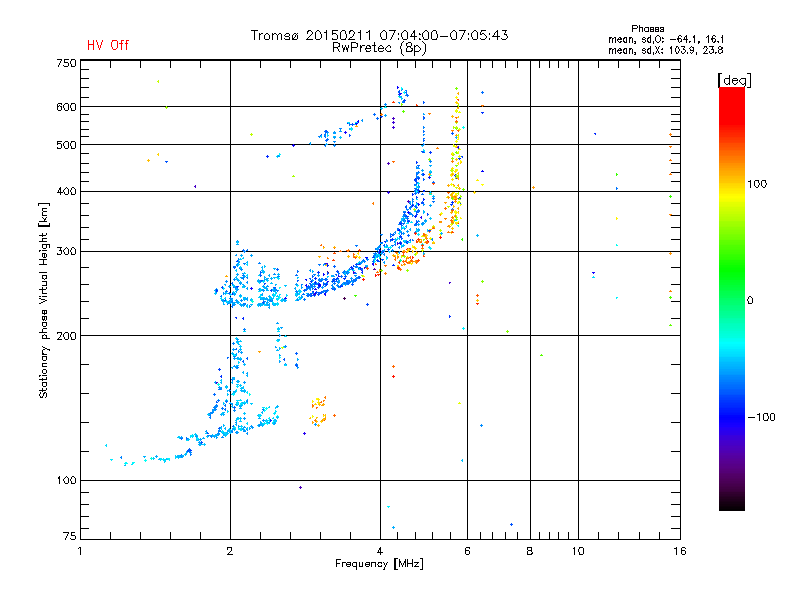
Task: Click the plot title 'Tromsø 20150211 07:04:00-07:05:43'
Action: coord(379,35)
